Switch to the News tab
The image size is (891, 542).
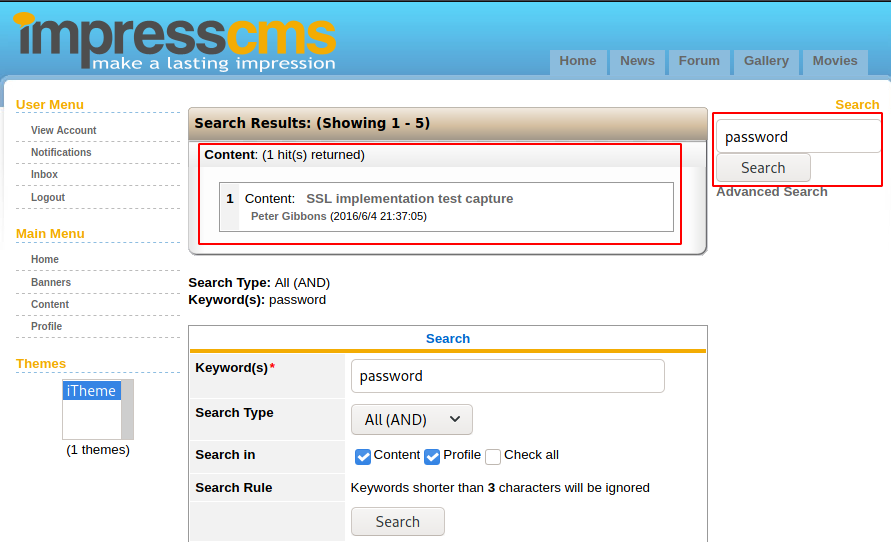637,61
